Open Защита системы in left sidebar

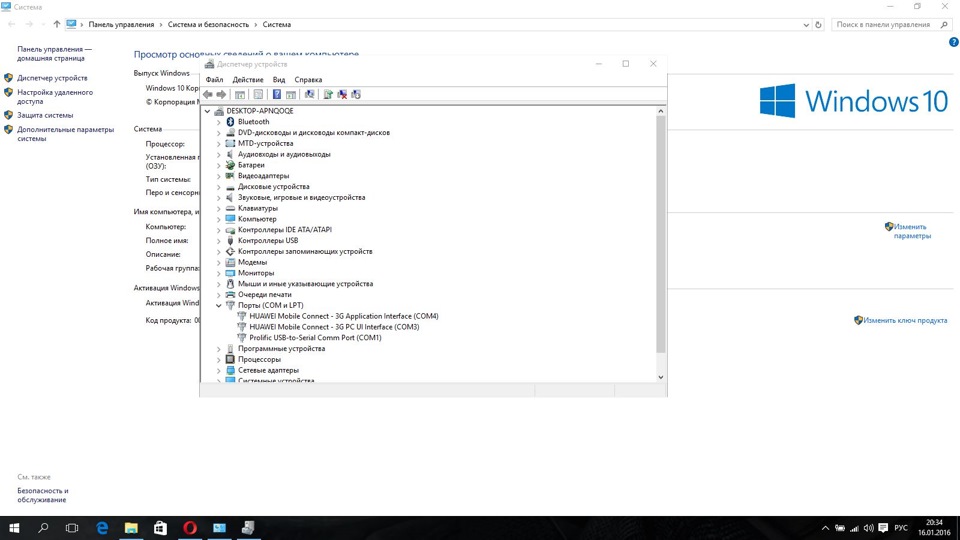(44, 115)
